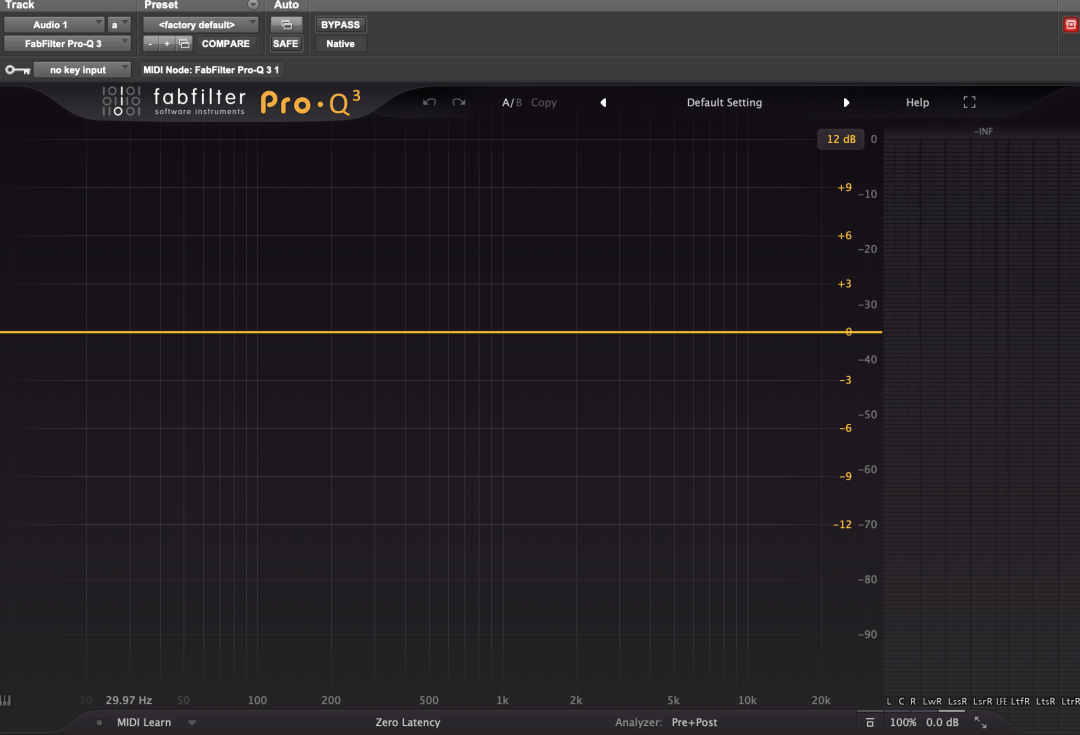Expand the MIDI Learn options arrow
Viewport: 1080px width, 735px height.
pos(192,723)
